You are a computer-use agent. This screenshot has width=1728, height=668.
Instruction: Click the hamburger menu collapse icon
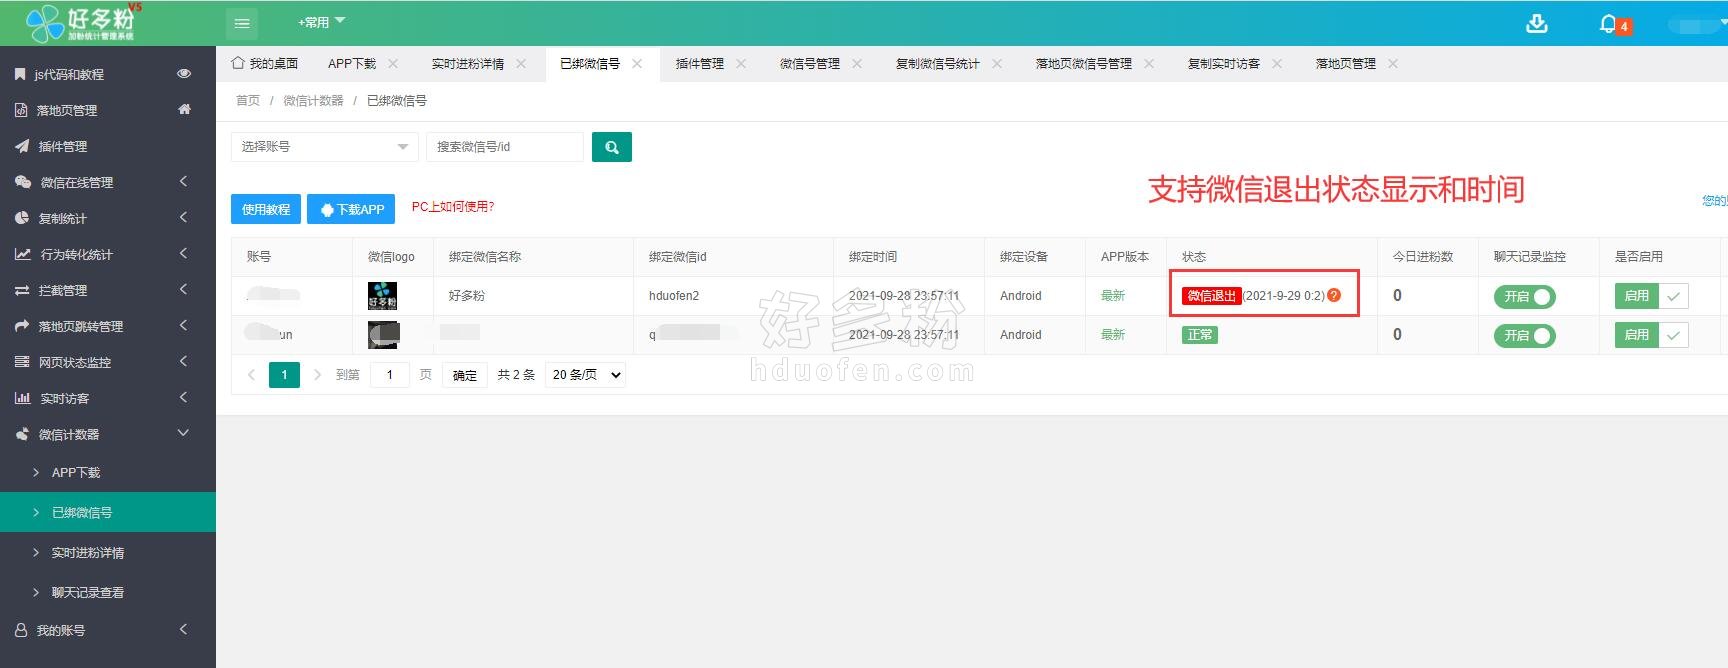click(x=242, y=23)
